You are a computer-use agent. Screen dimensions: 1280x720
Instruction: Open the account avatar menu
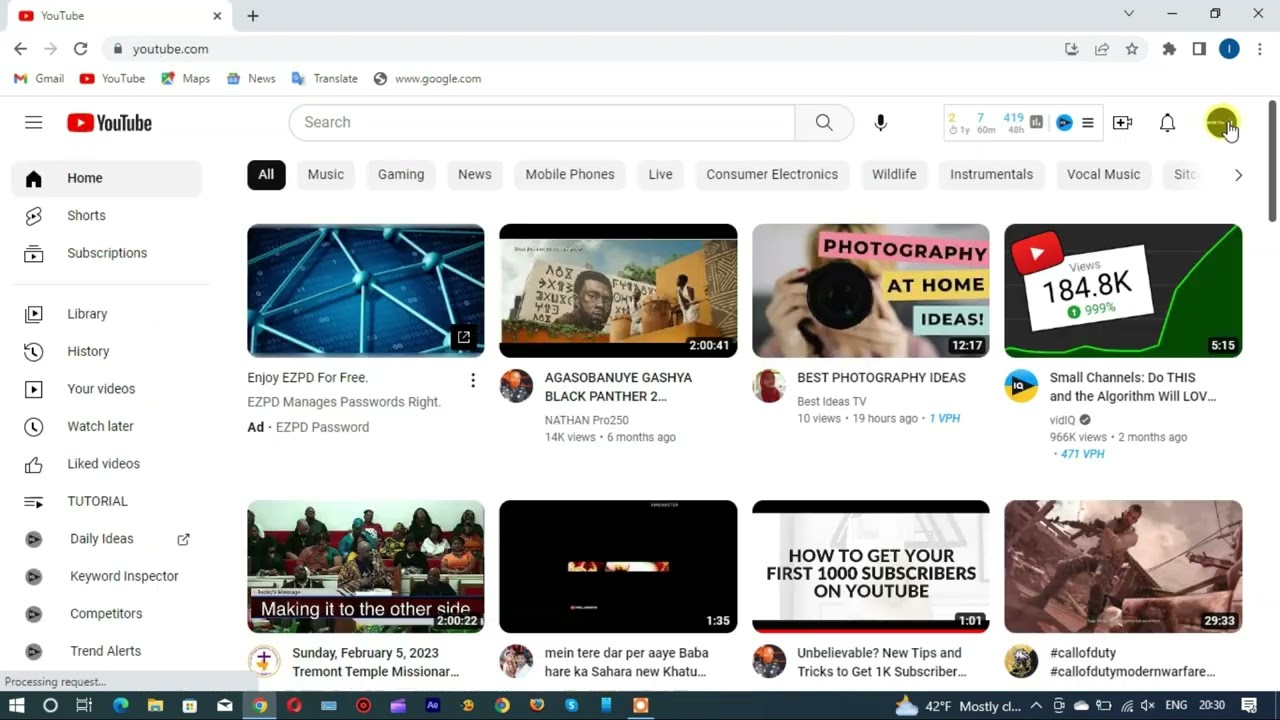point(1221,123)
